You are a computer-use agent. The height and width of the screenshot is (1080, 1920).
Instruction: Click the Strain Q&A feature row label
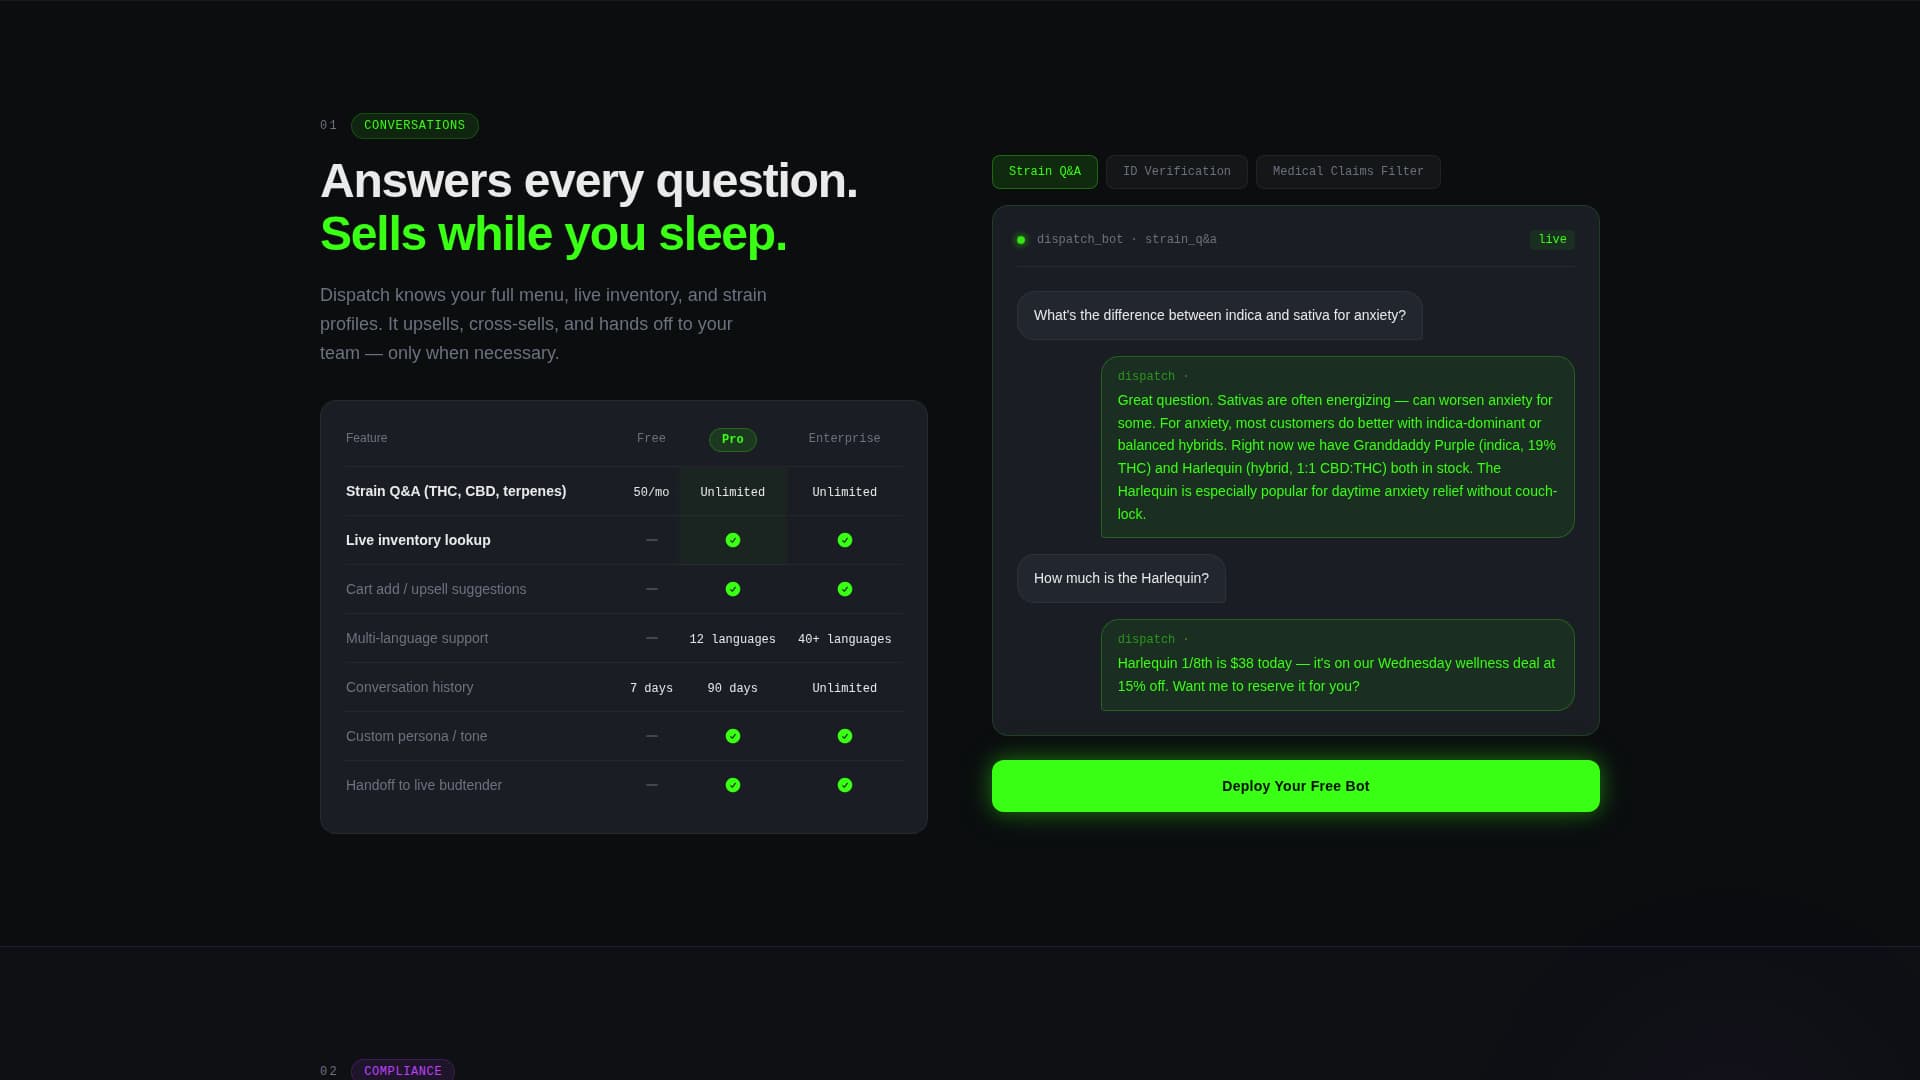pos(456,491)
